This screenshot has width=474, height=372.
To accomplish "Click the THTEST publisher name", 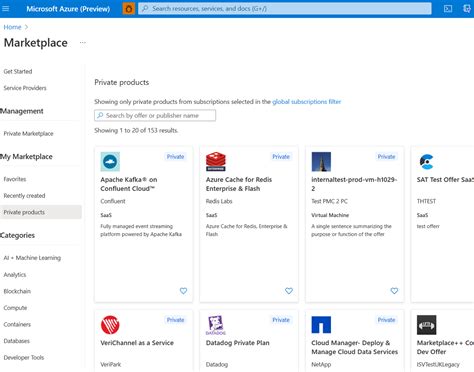I will [426, 201].
